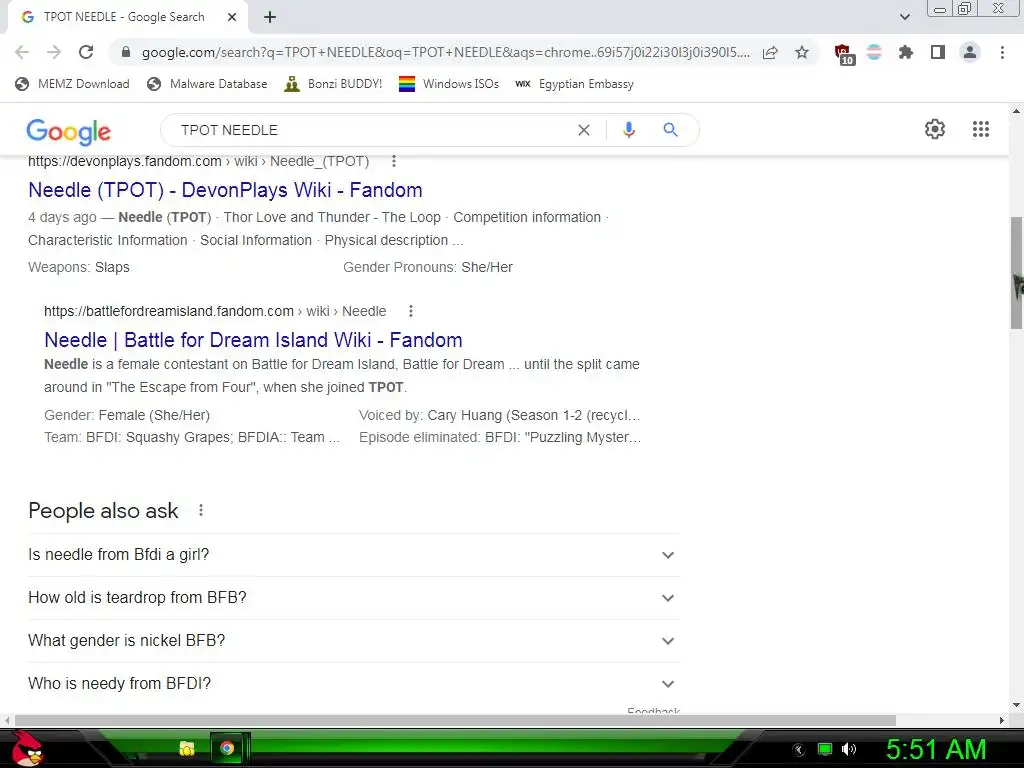The height and width of the screenshot is (768, 1024).
Task: Open Needle Battle for Dream Island Wiki result
Action: click(253, 340)
